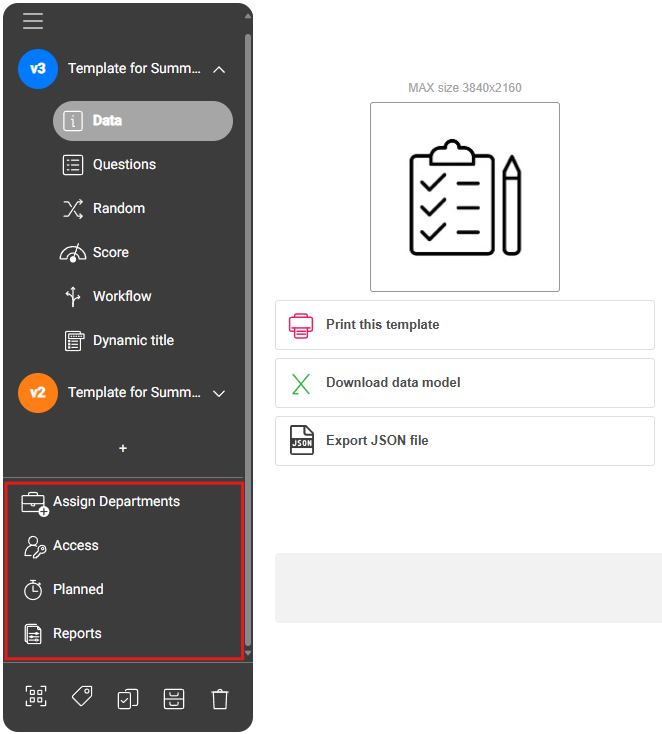The height and width of the screenshot is (734, 662).
Task: Click the blue v3 version badge
Action: tap(37, 69)
